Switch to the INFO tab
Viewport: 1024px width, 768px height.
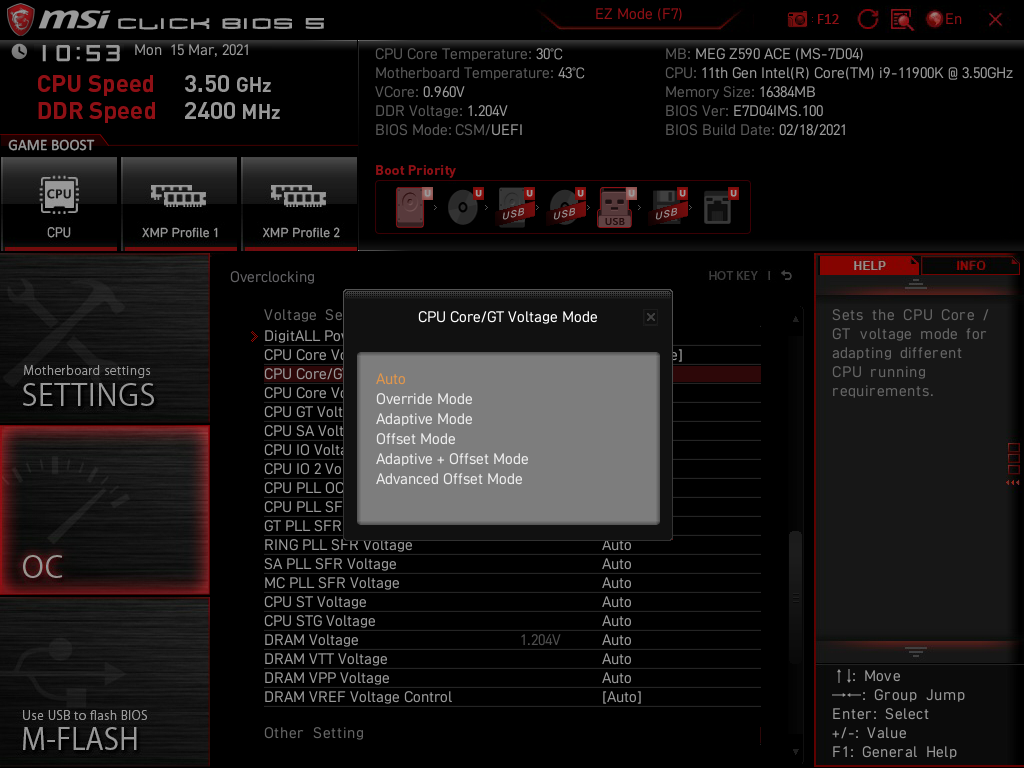click(x=970, y=266)
